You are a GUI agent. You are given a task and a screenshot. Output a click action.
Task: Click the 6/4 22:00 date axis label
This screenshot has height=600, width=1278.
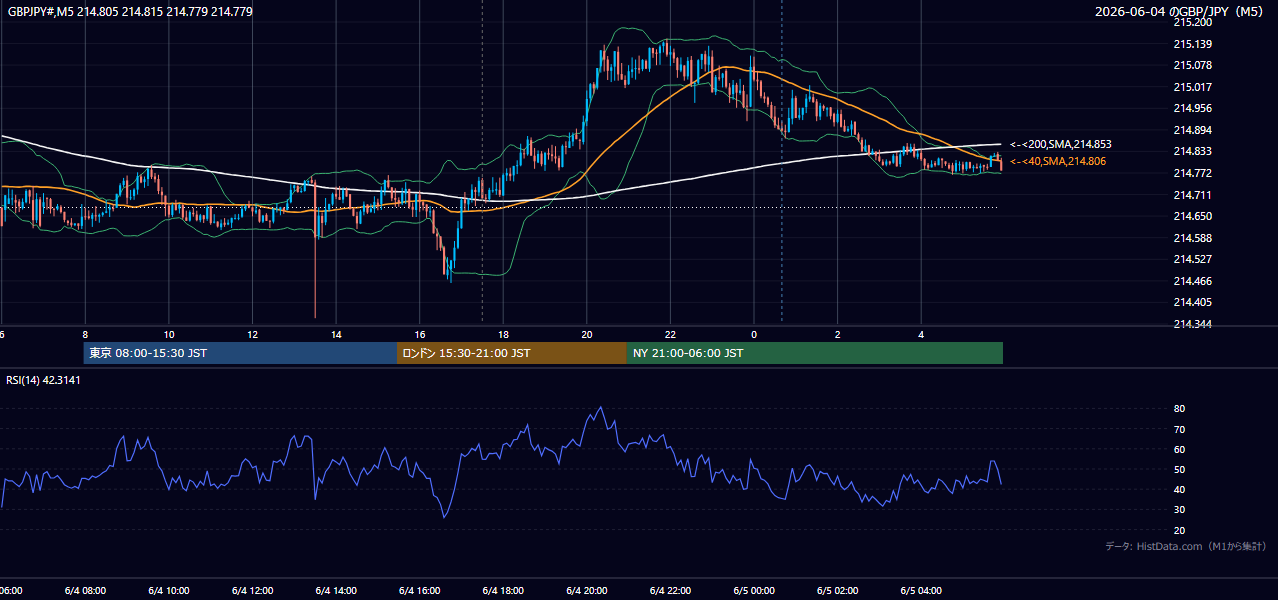tap(670, 590)
